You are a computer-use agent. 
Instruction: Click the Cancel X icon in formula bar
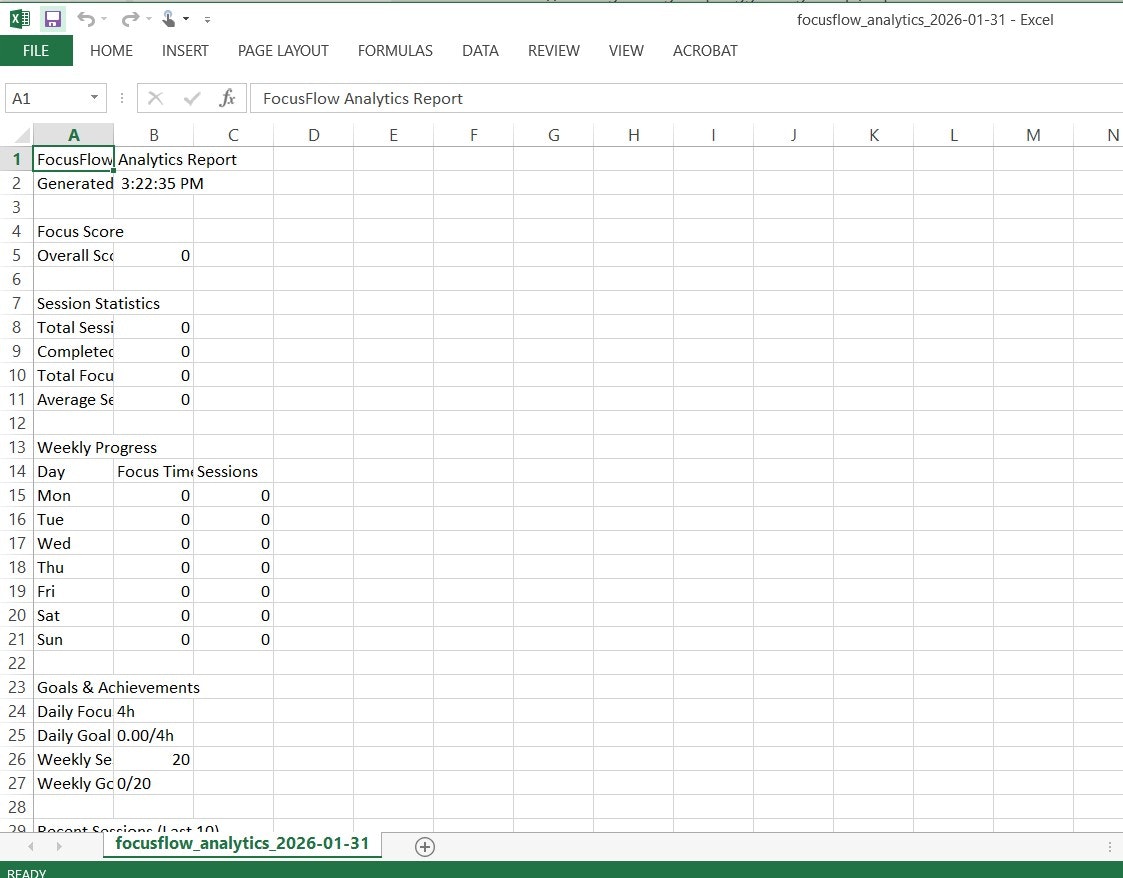[155, 98]
